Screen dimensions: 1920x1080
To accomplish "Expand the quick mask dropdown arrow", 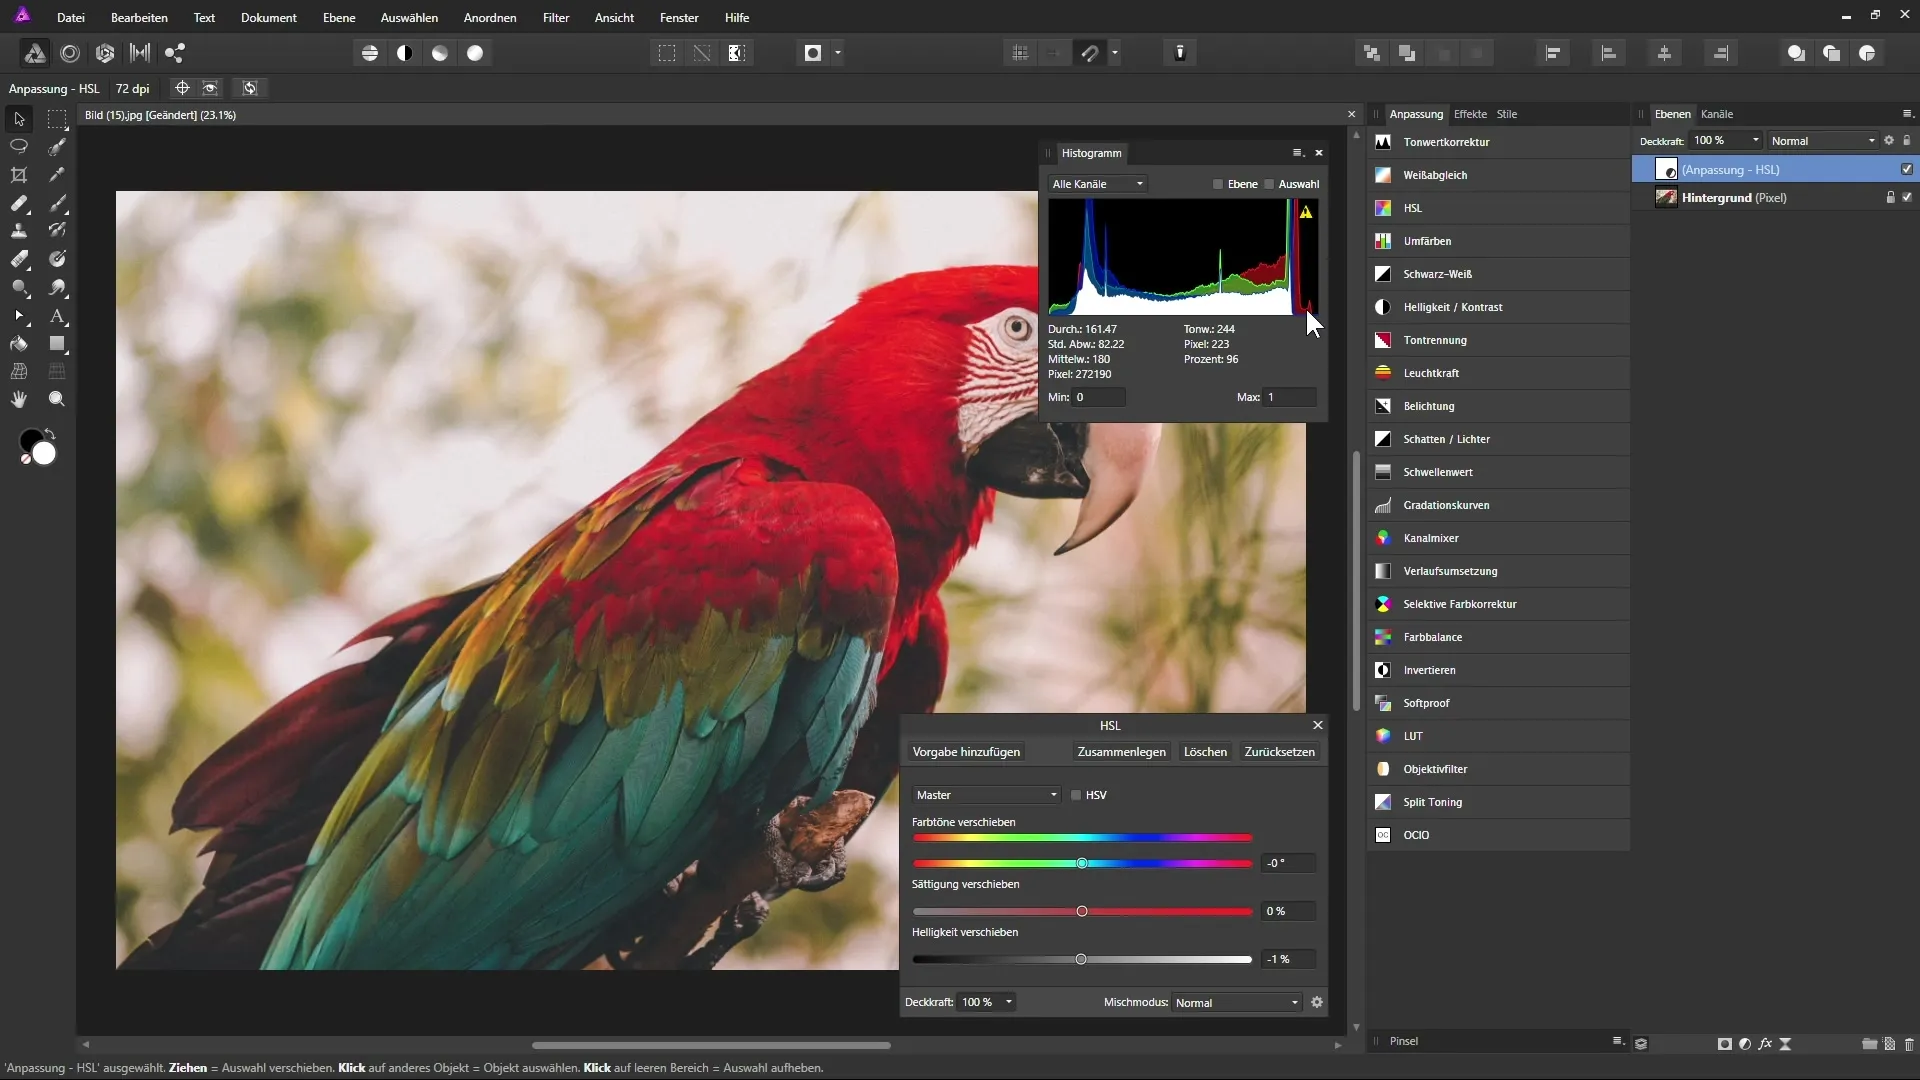I will 838,53.
